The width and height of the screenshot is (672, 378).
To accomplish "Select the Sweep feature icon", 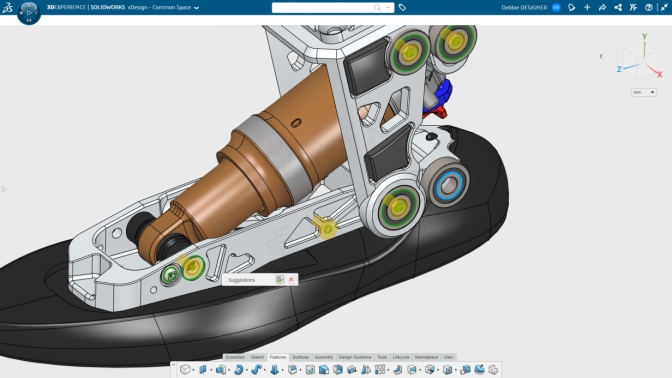I will (256, 369).
